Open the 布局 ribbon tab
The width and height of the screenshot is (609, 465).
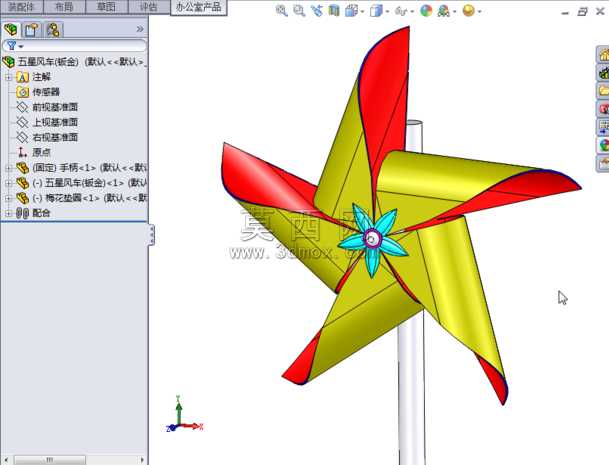64,7
